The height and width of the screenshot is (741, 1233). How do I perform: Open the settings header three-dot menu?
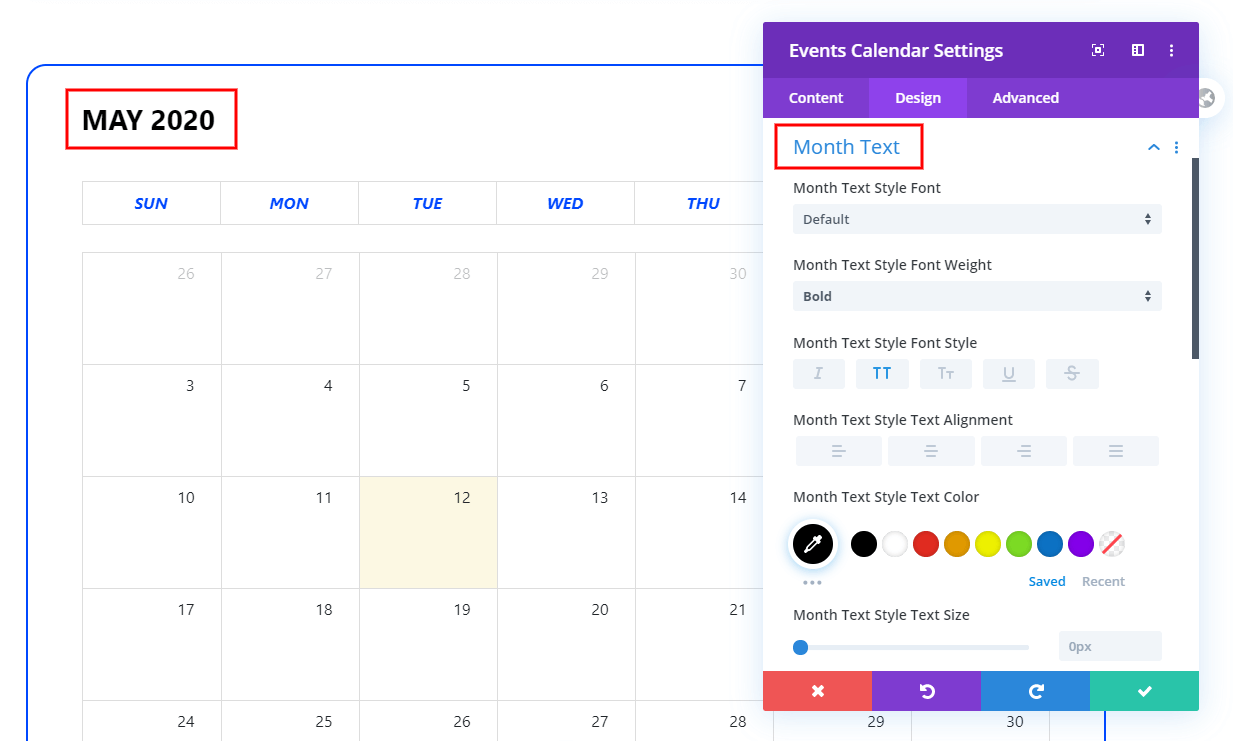point(1172,50)
